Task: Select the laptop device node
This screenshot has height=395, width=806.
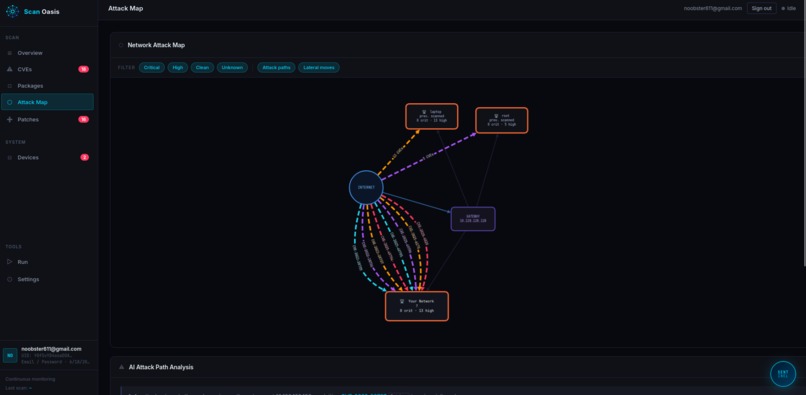Action: tap(432, 116)
